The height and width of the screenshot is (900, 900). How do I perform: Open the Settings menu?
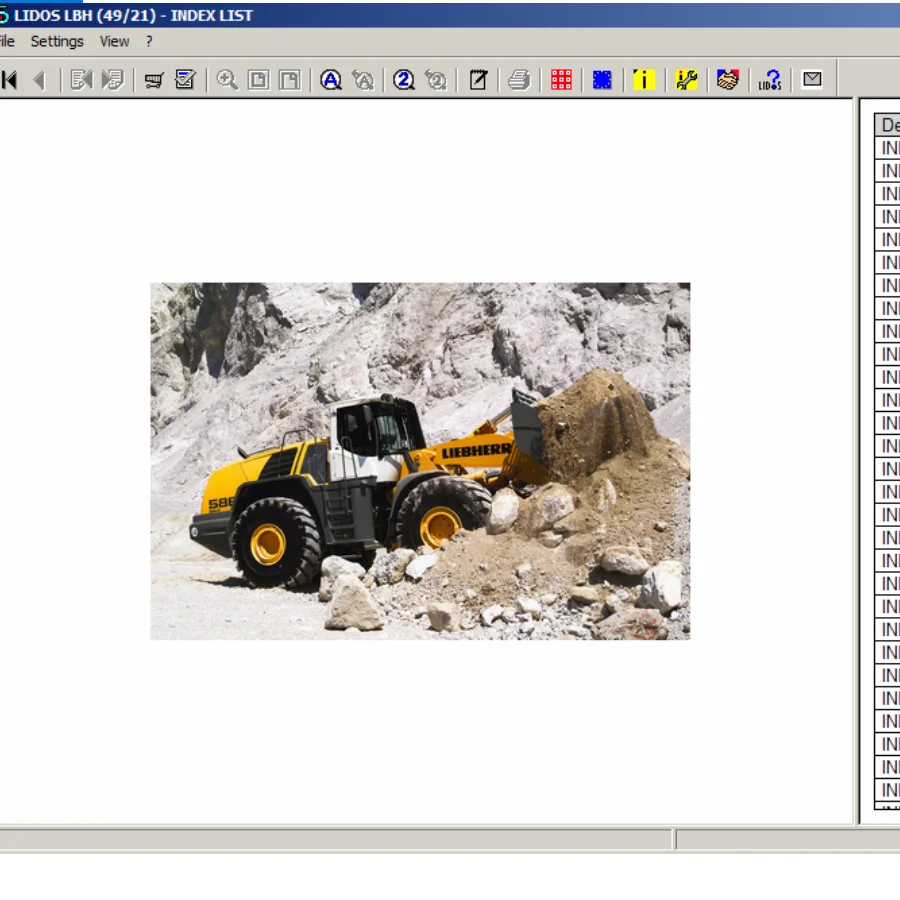57,41
